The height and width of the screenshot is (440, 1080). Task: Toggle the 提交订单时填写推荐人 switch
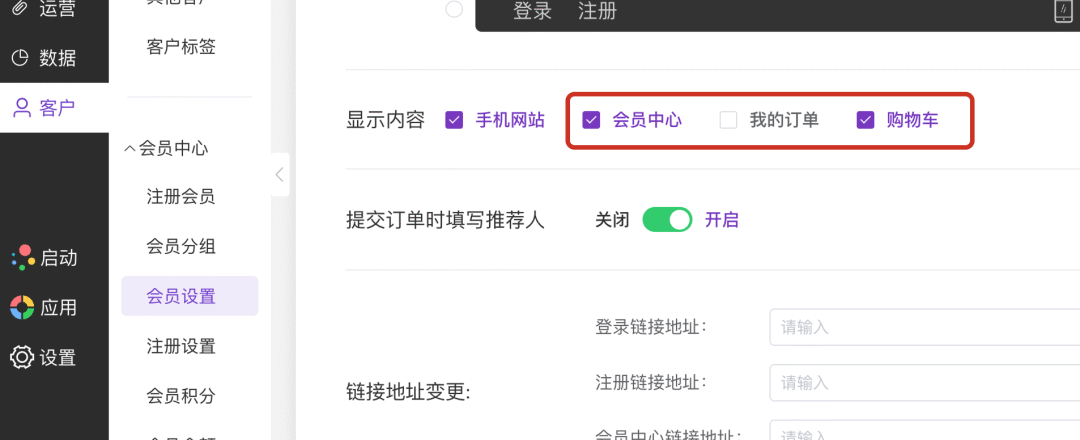coord(667,220)
